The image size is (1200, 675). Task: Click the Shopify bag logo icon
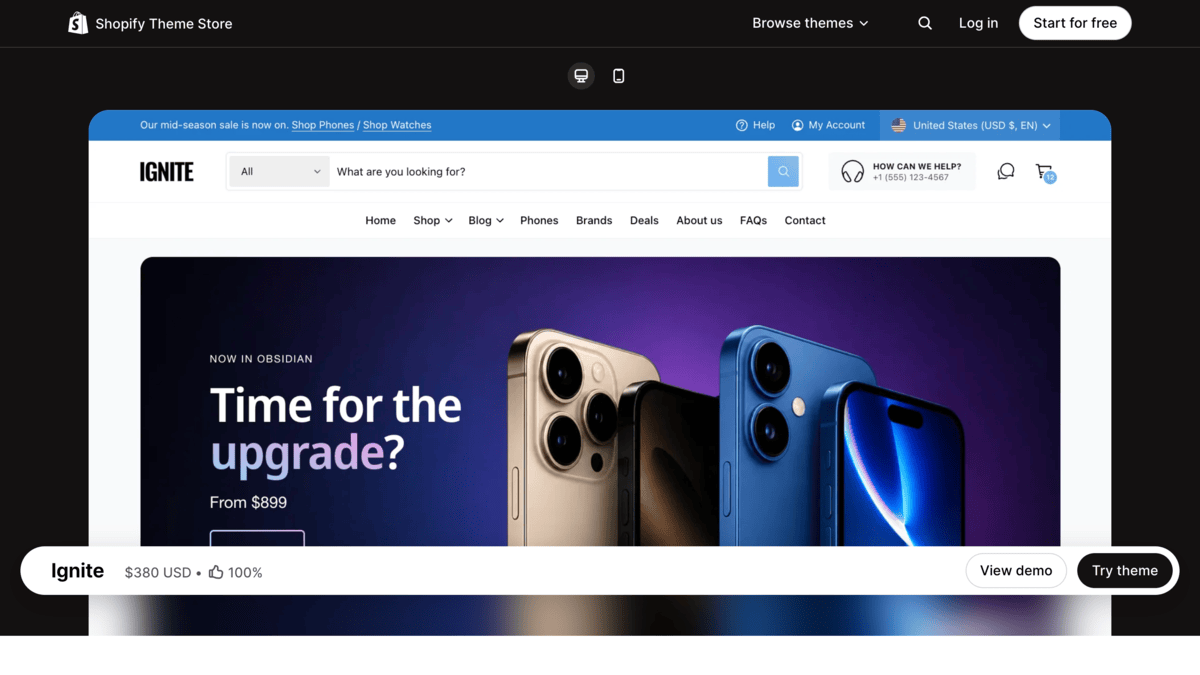pyautogui.click(x=78, y=23)
